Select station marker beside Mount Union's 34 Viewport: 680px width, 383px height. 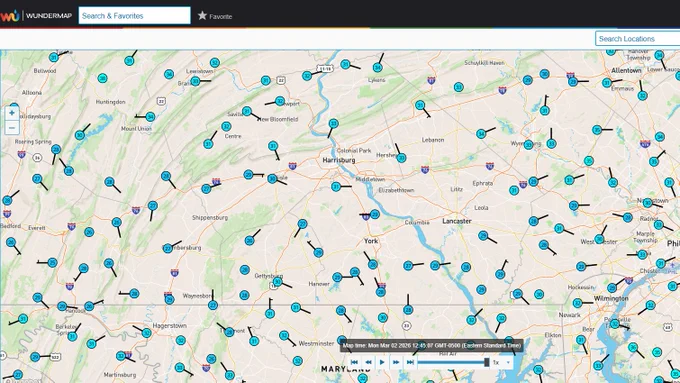tap(150, 117)
